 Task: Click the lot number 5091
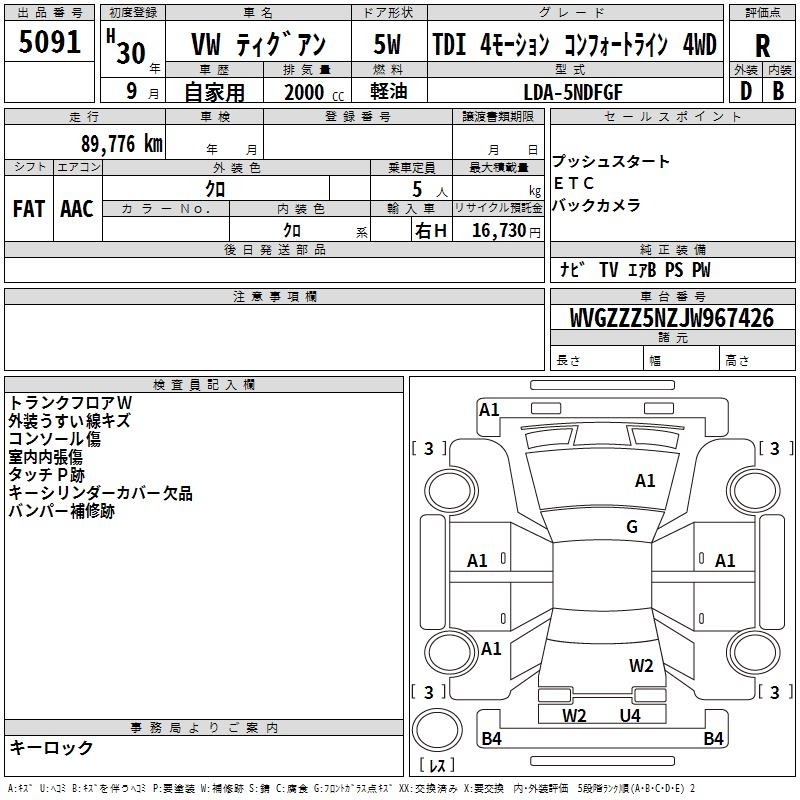click(49, 42)
